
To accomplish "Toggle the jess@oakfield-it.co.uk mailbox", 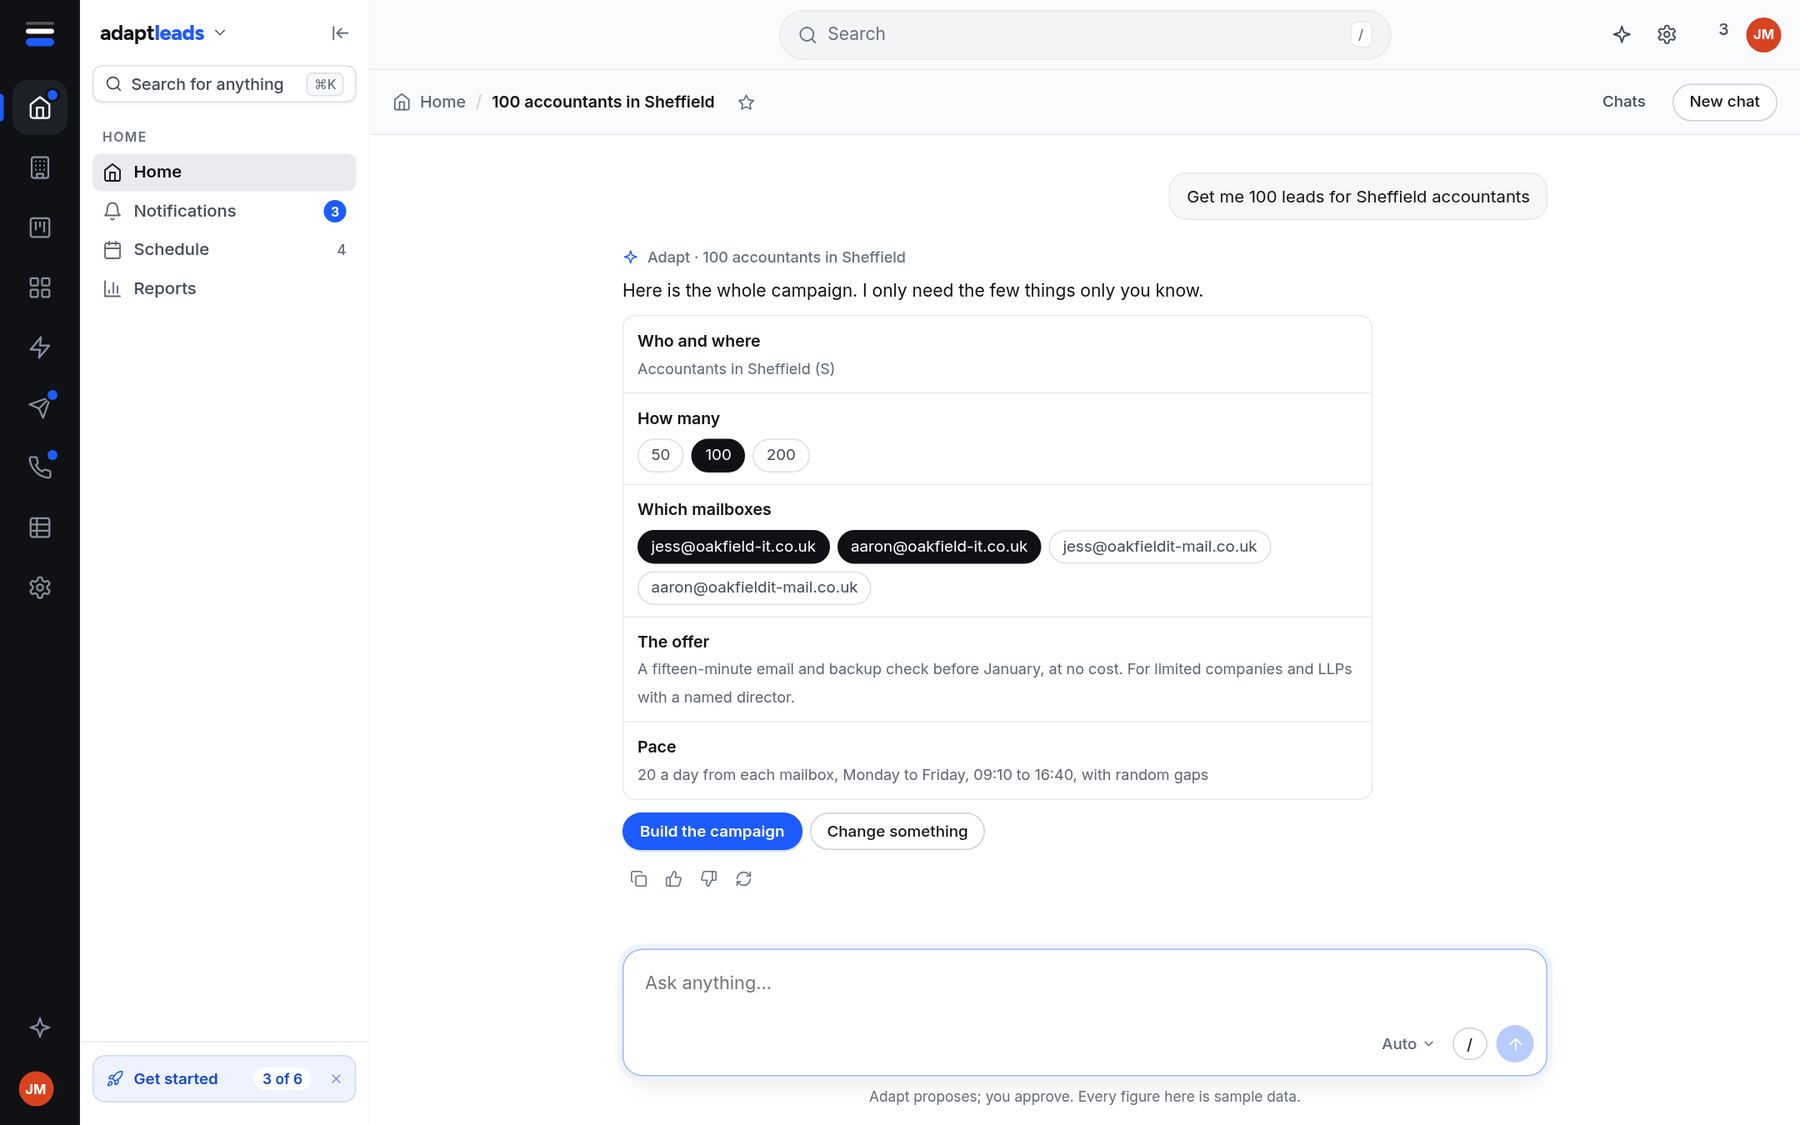I will coord(733,547).
